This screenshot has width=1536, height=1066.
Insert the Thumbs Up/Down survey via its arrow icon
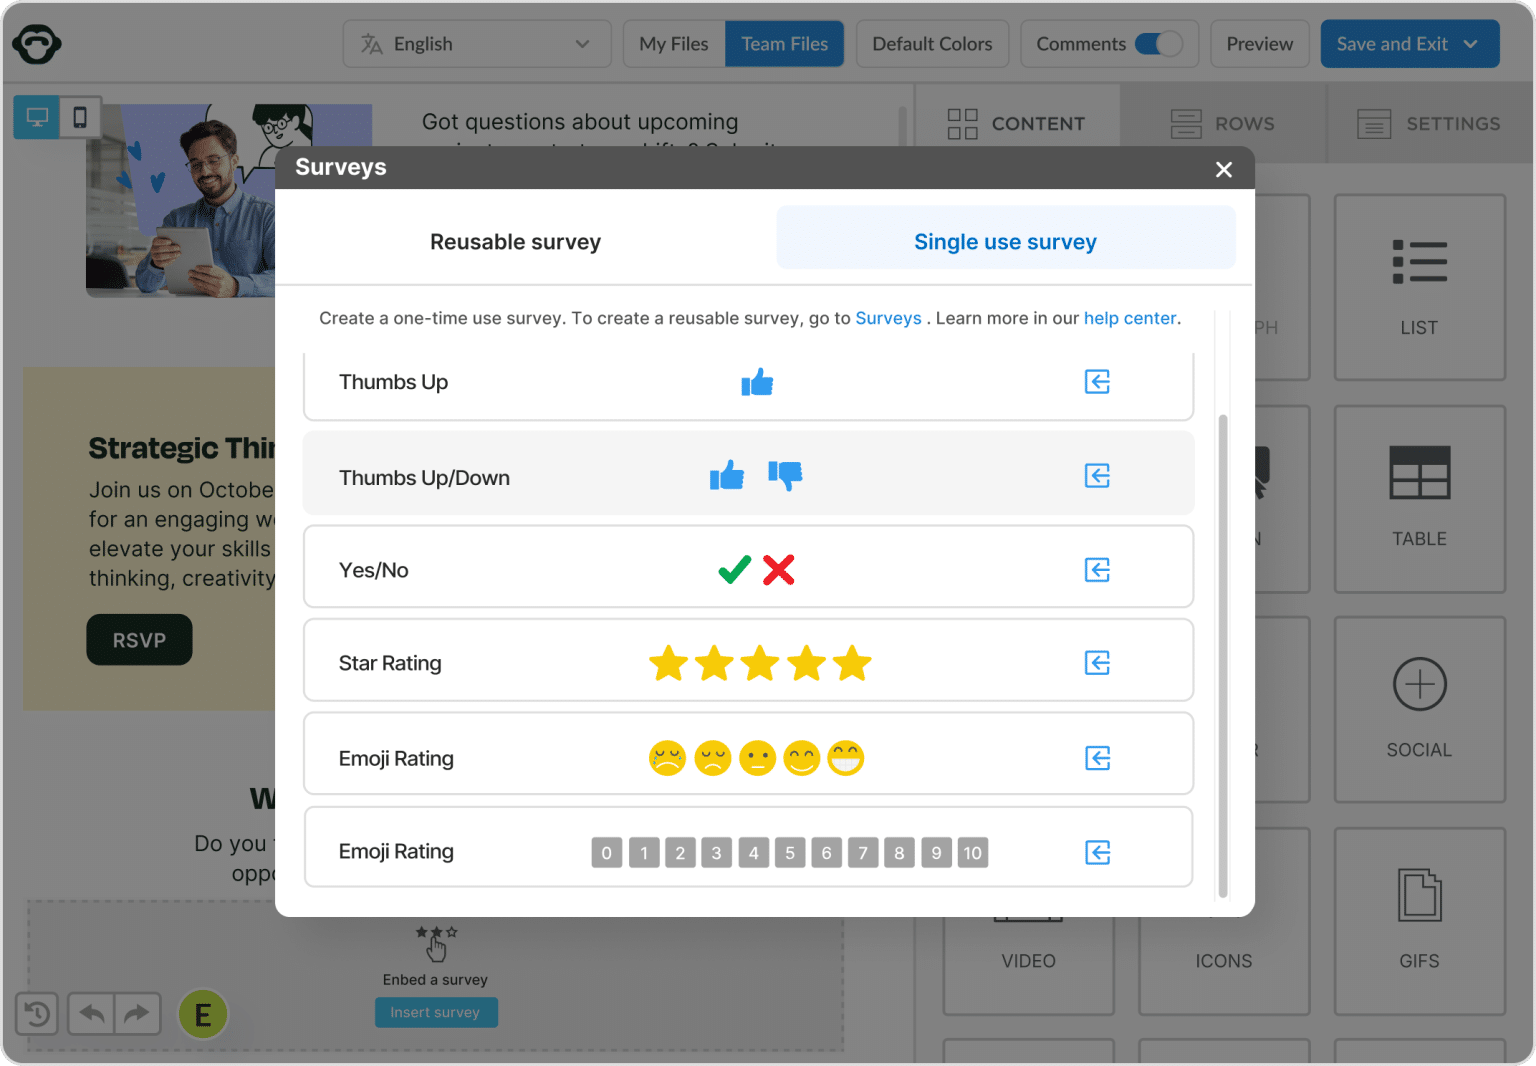(x=1097, y=476)
